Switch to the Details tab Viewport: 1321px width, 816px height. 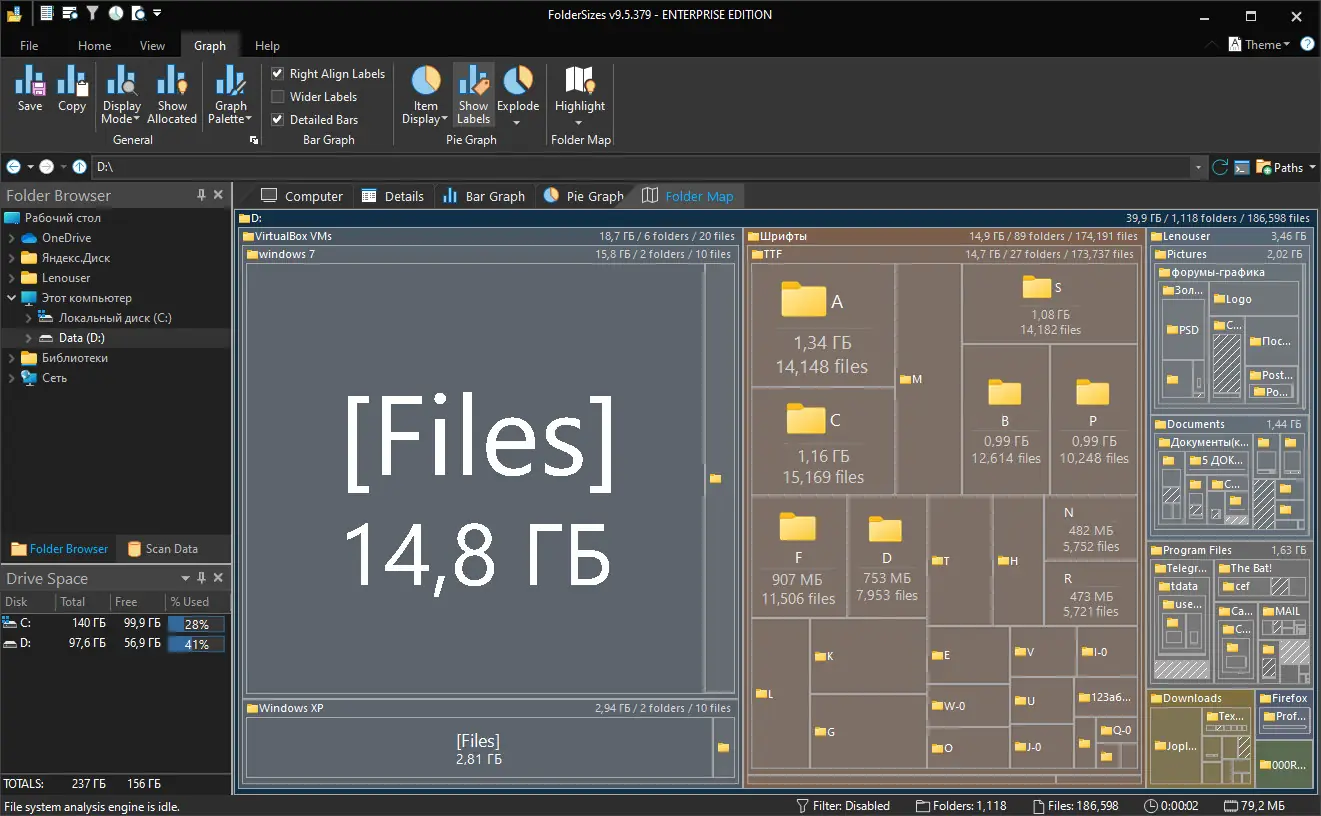click(x=393, y=196)
